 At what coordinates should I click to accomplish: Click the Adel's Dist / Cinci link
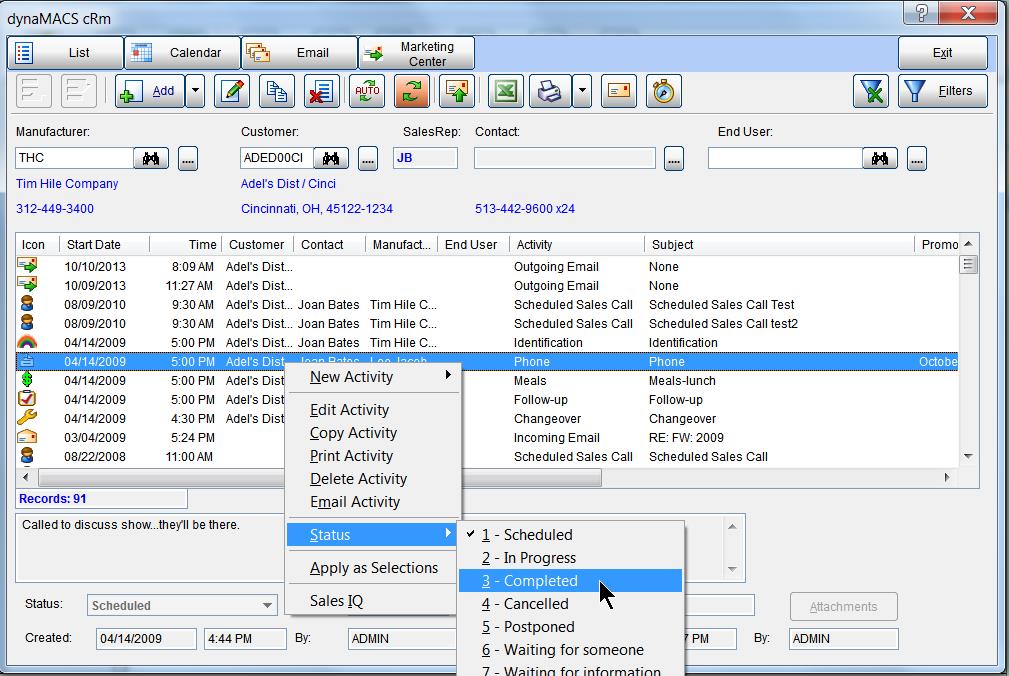pos(288,184)
